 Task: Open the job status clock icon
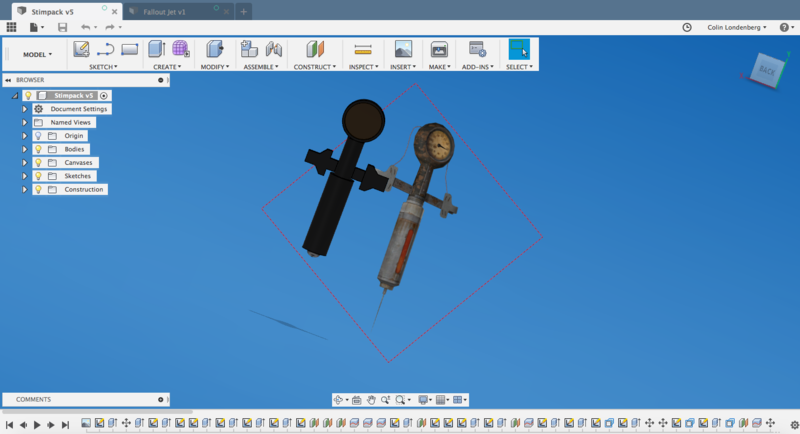(x=687, y=28)
